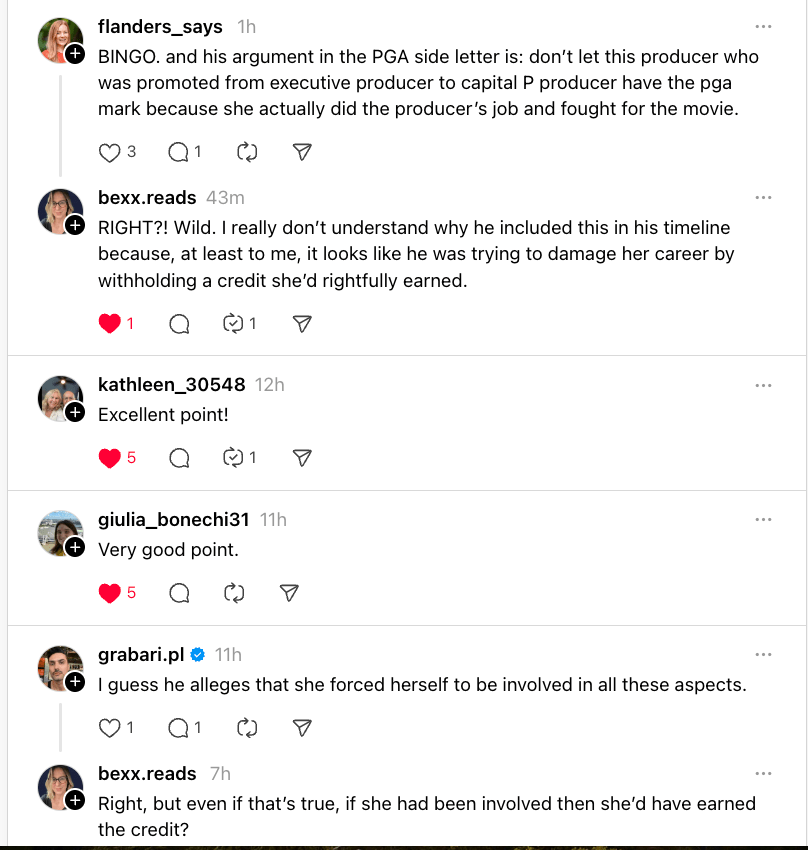Open flanders_says profile via username
The image size is (808, 850).
[x=160, y=27]
